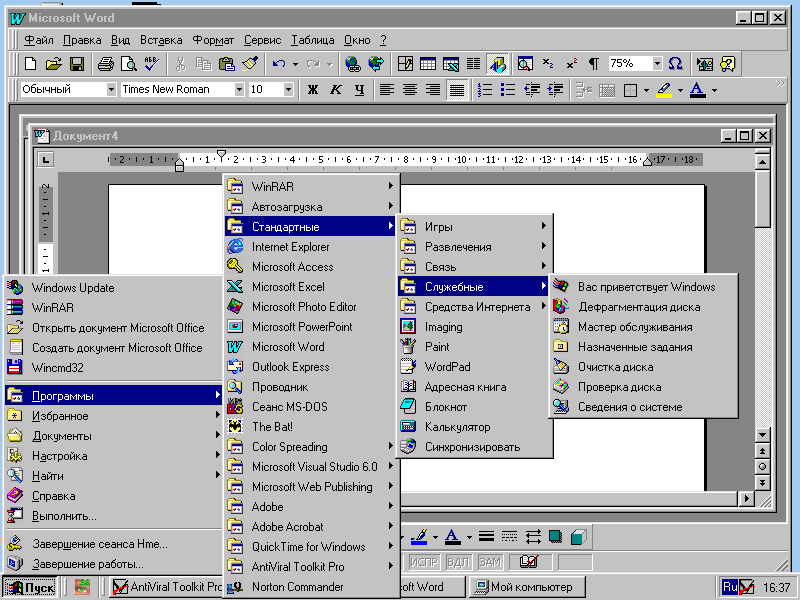The image size is (800, 600).
Task: Toggle italic К formatting
Action: click(336, 90)
